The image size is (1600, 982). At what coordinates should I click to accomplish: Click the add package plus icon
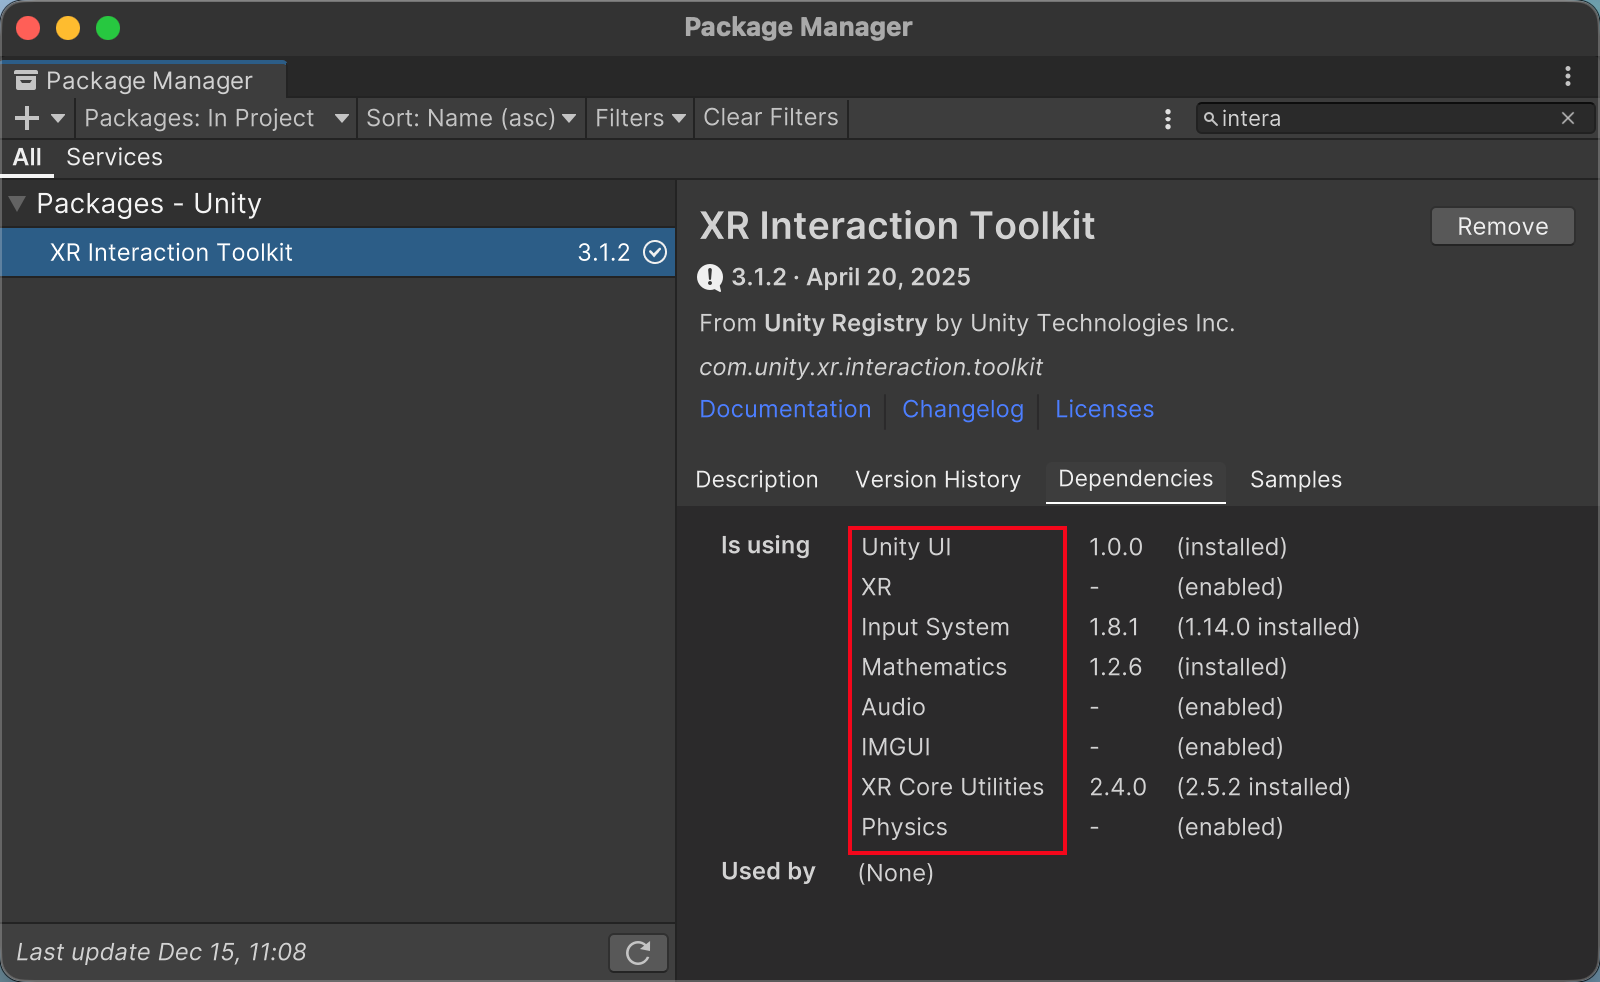tap(28, 118)
